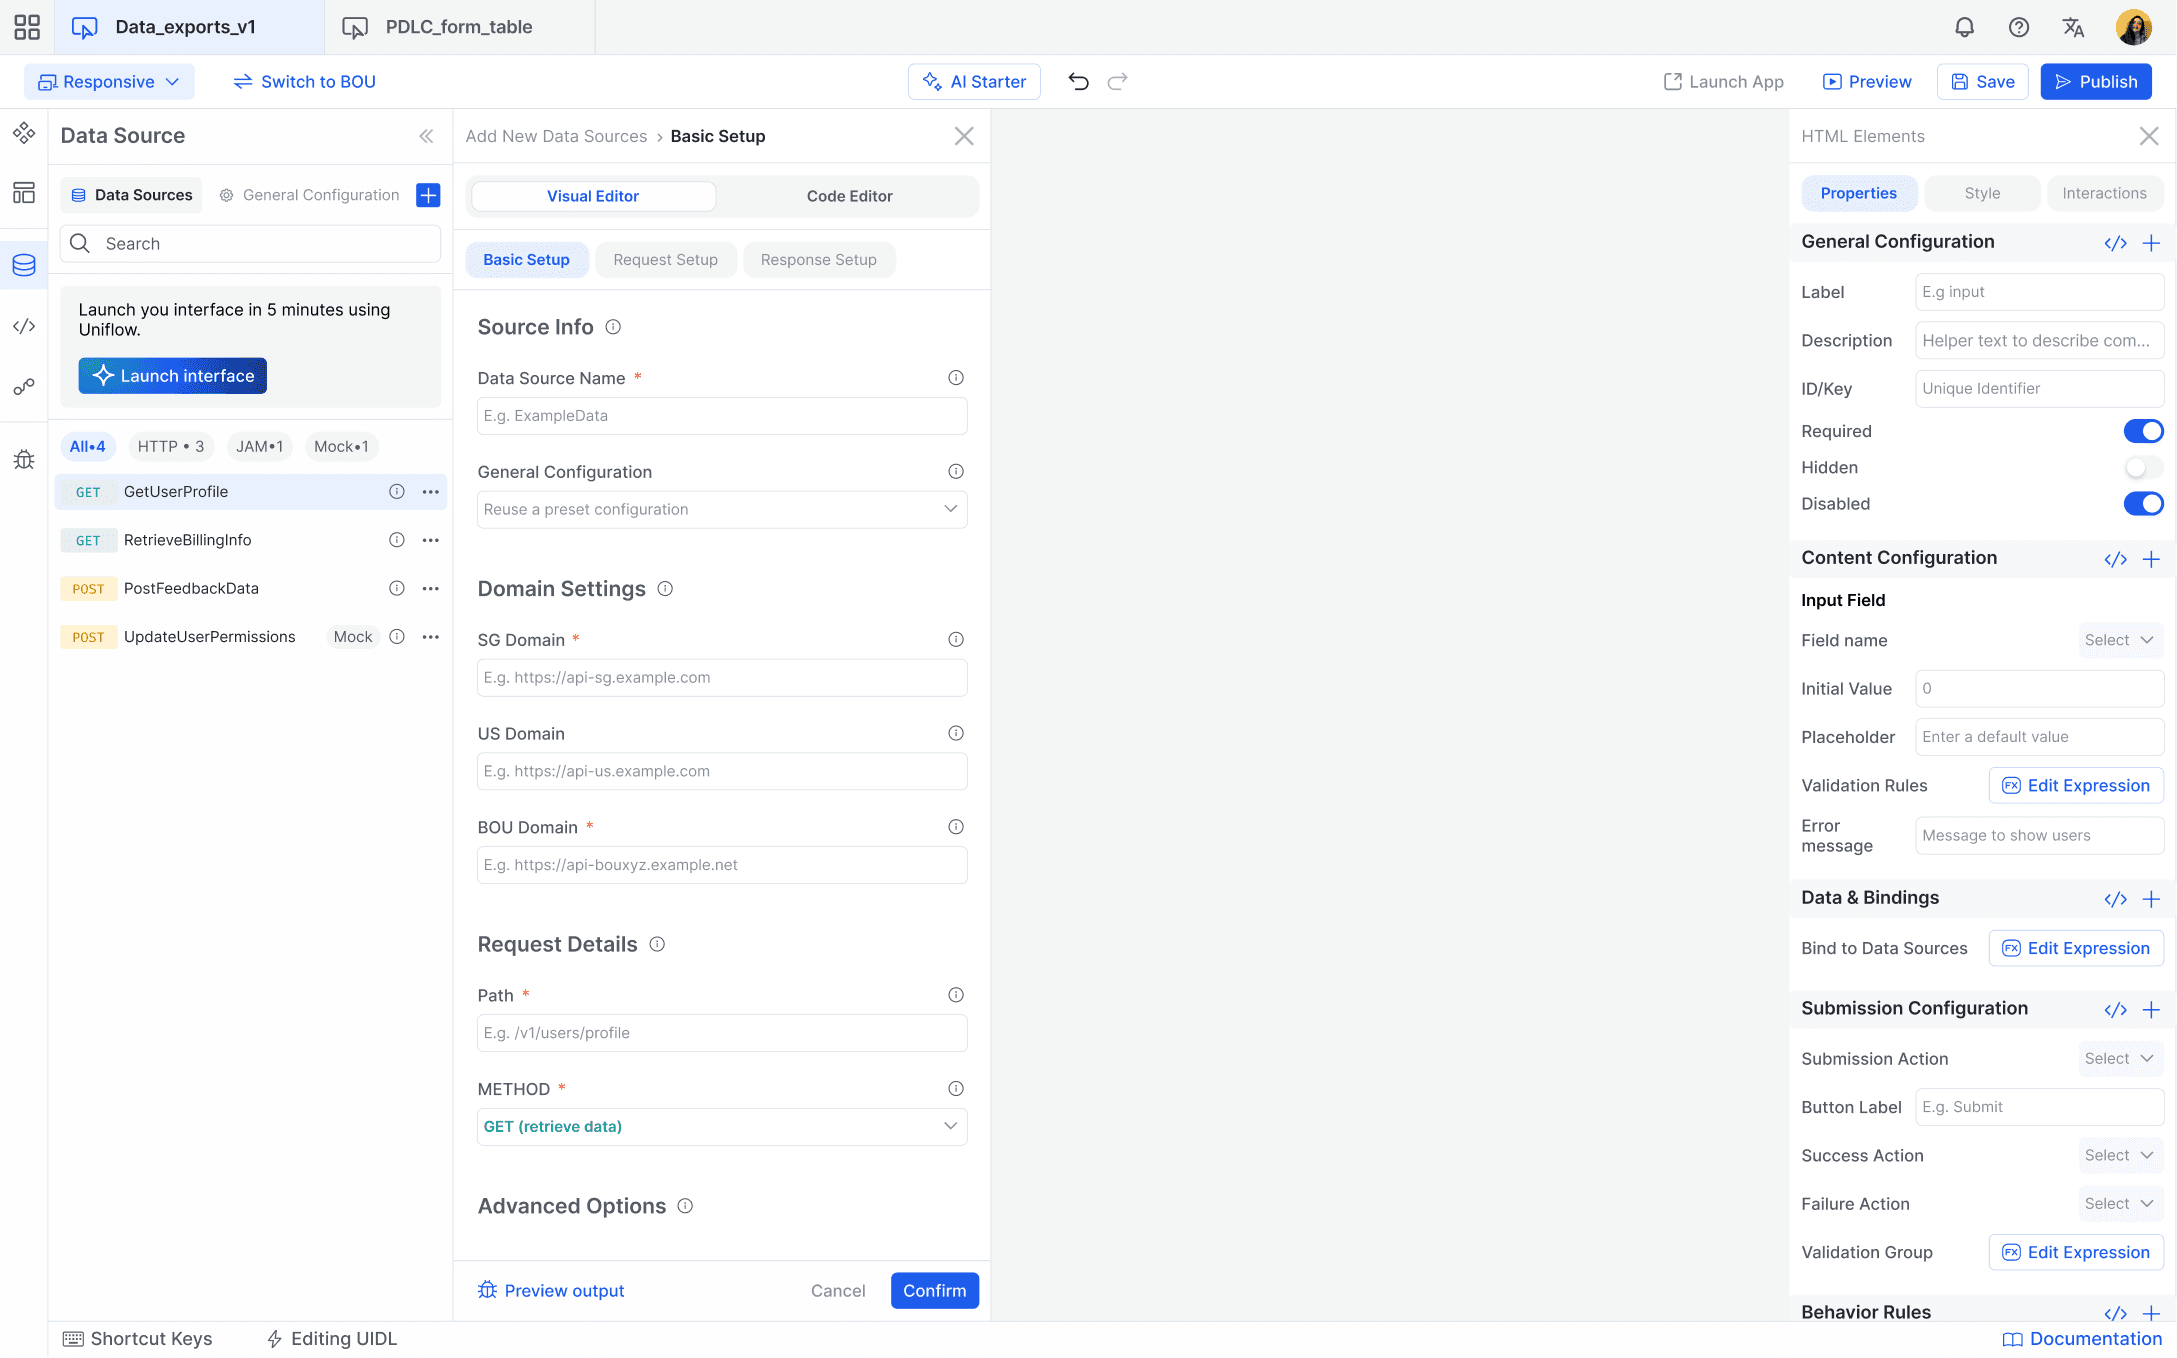Switch to the Request Setup tab

(x=665, y=259)
